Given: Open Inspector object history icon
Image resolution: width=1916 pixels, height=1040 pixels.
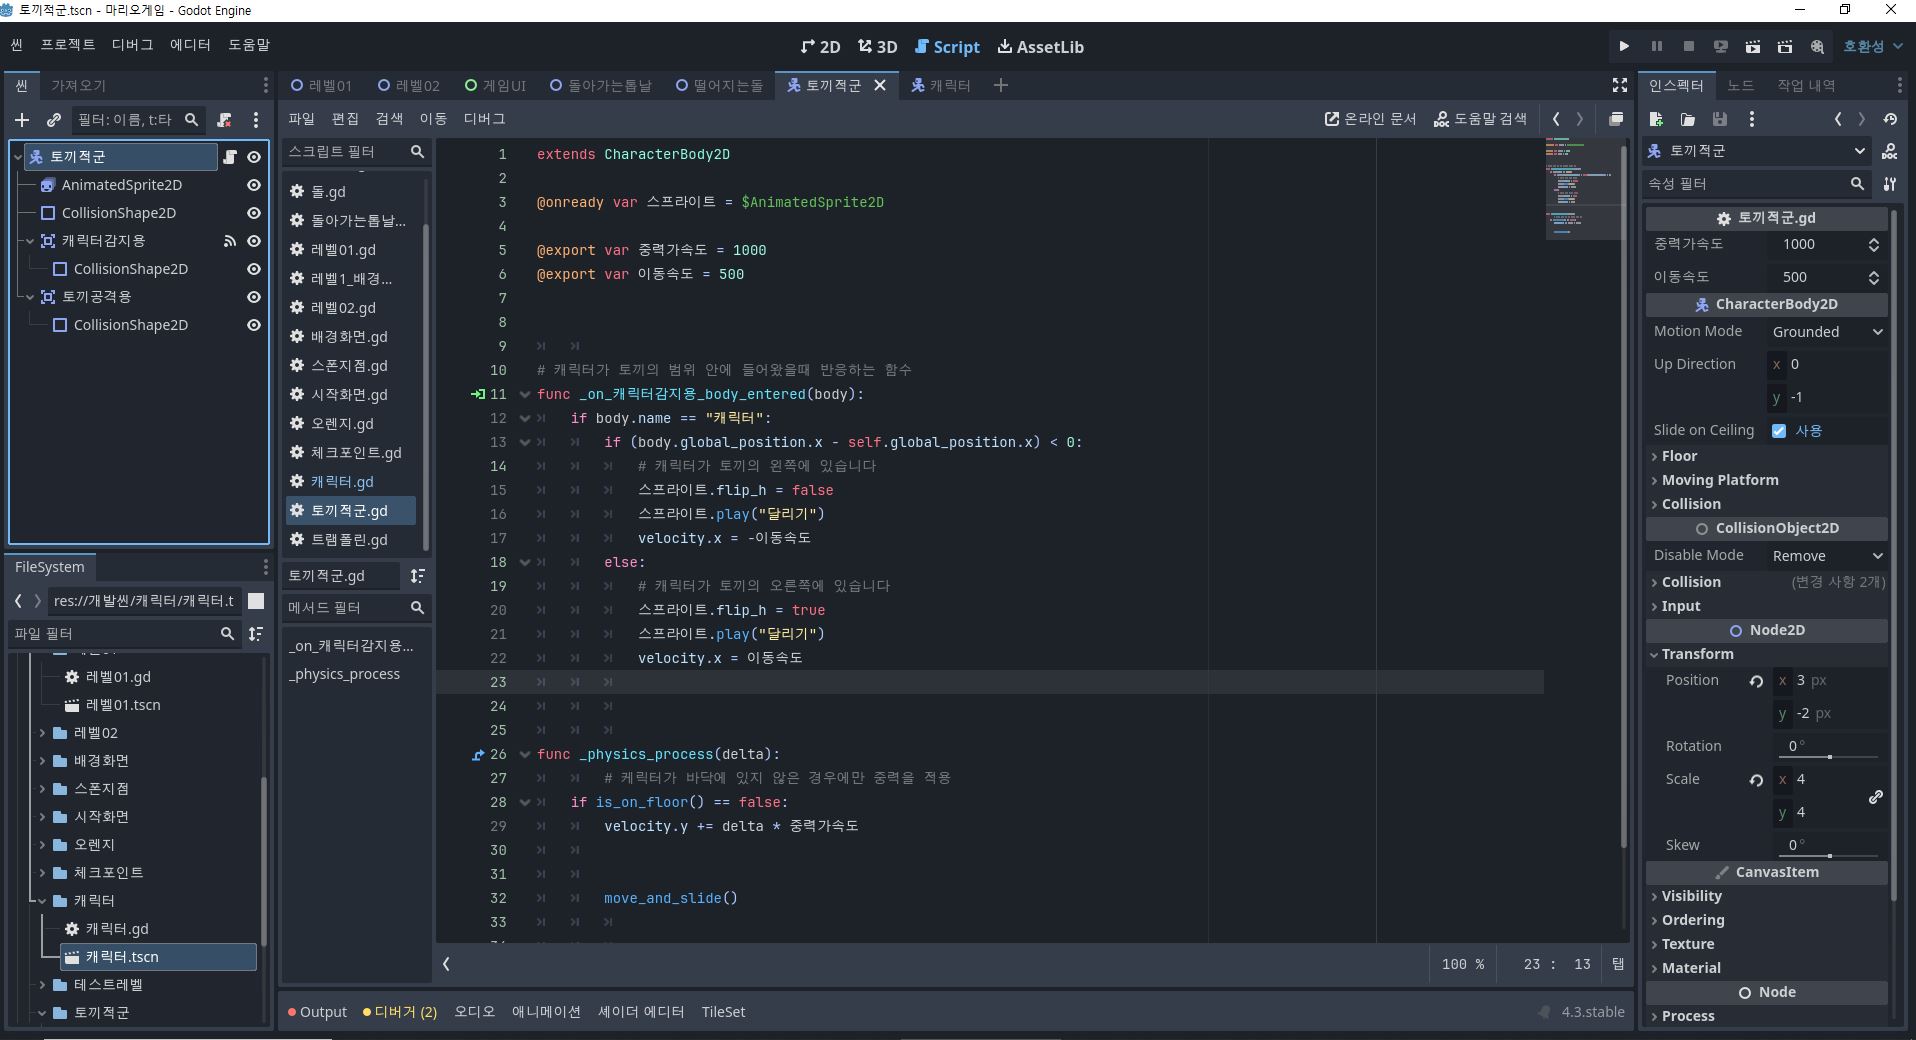Looking at the screenshot, I should [x=1890, y=119].
